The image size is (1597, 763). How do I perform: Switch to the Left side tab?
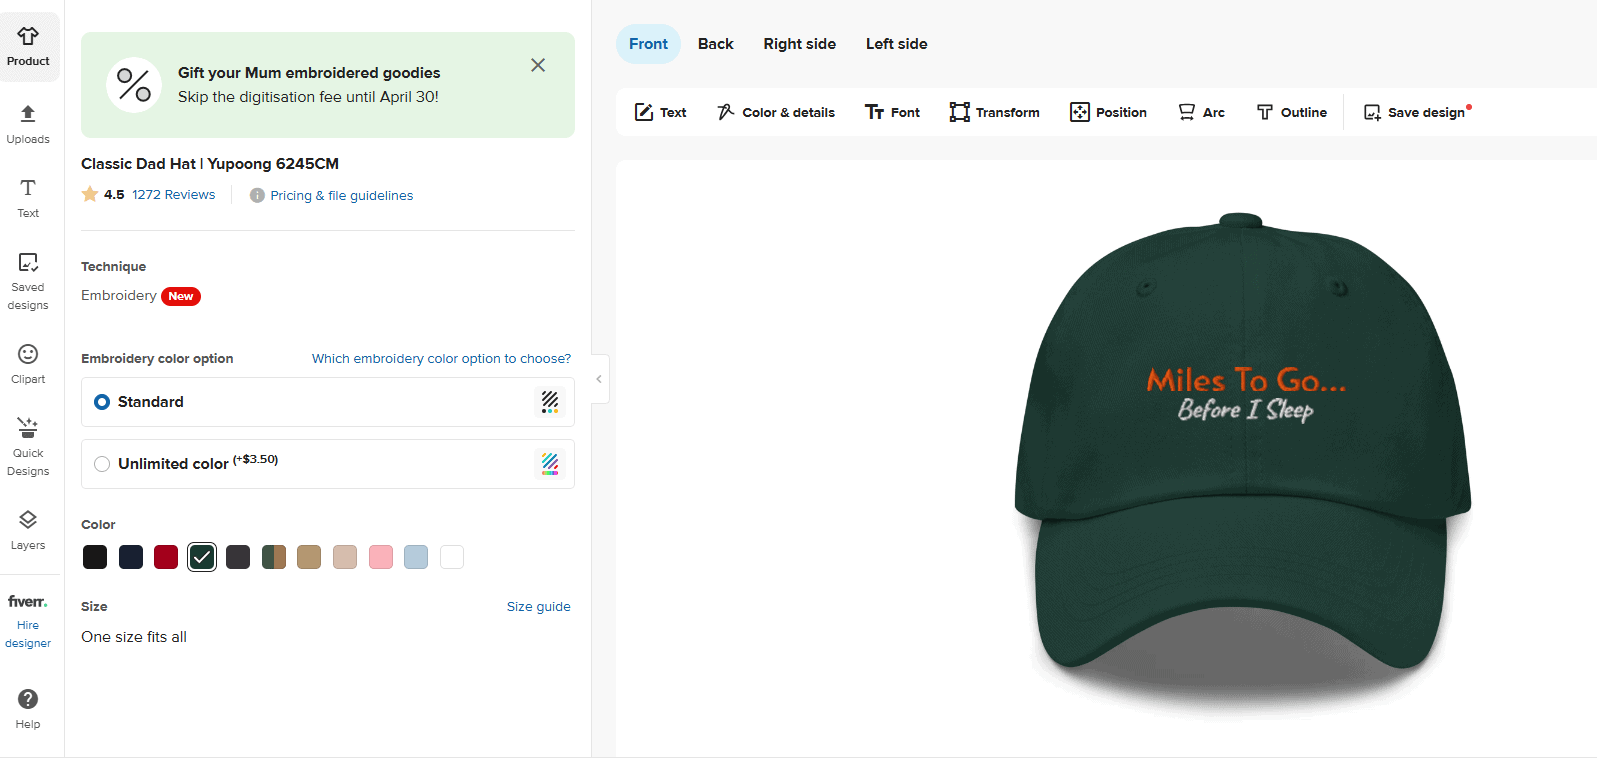point(896,44)
